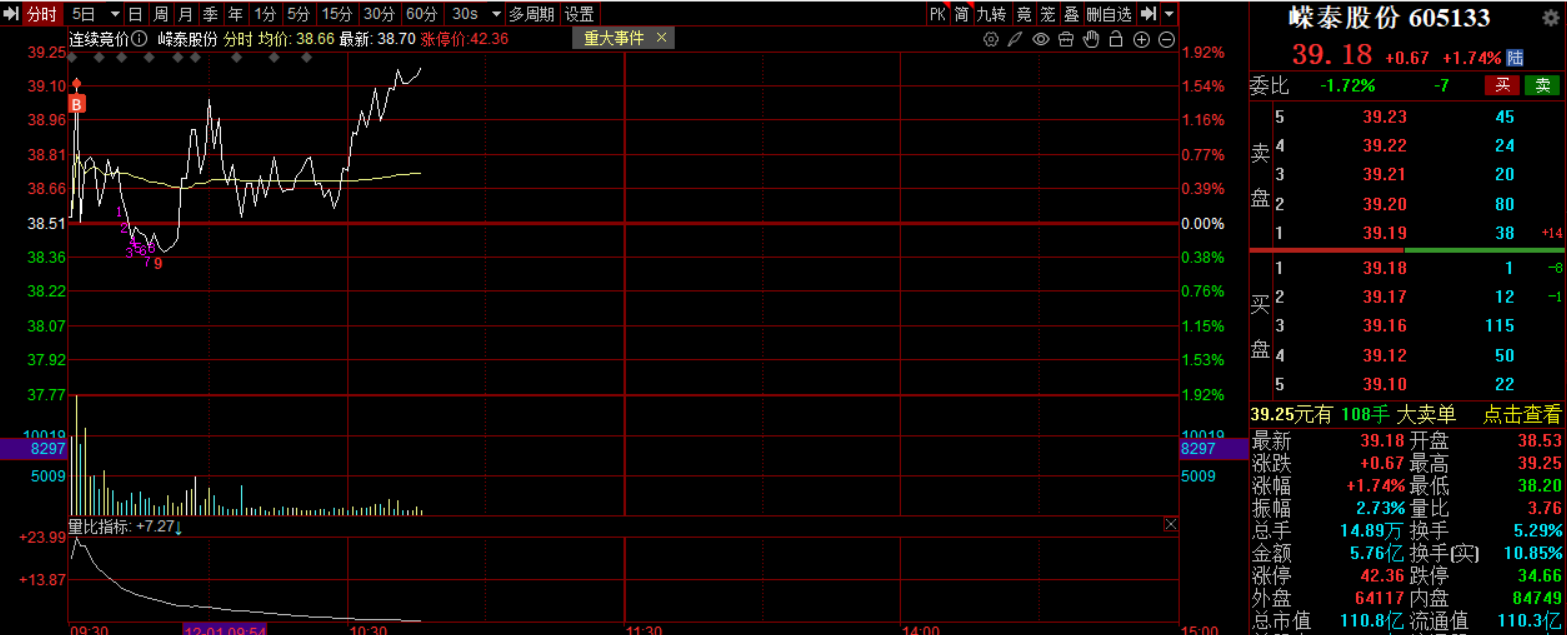Click the 委比 -1.72% value
The image size is (1567, 635).
point(1347,86)
